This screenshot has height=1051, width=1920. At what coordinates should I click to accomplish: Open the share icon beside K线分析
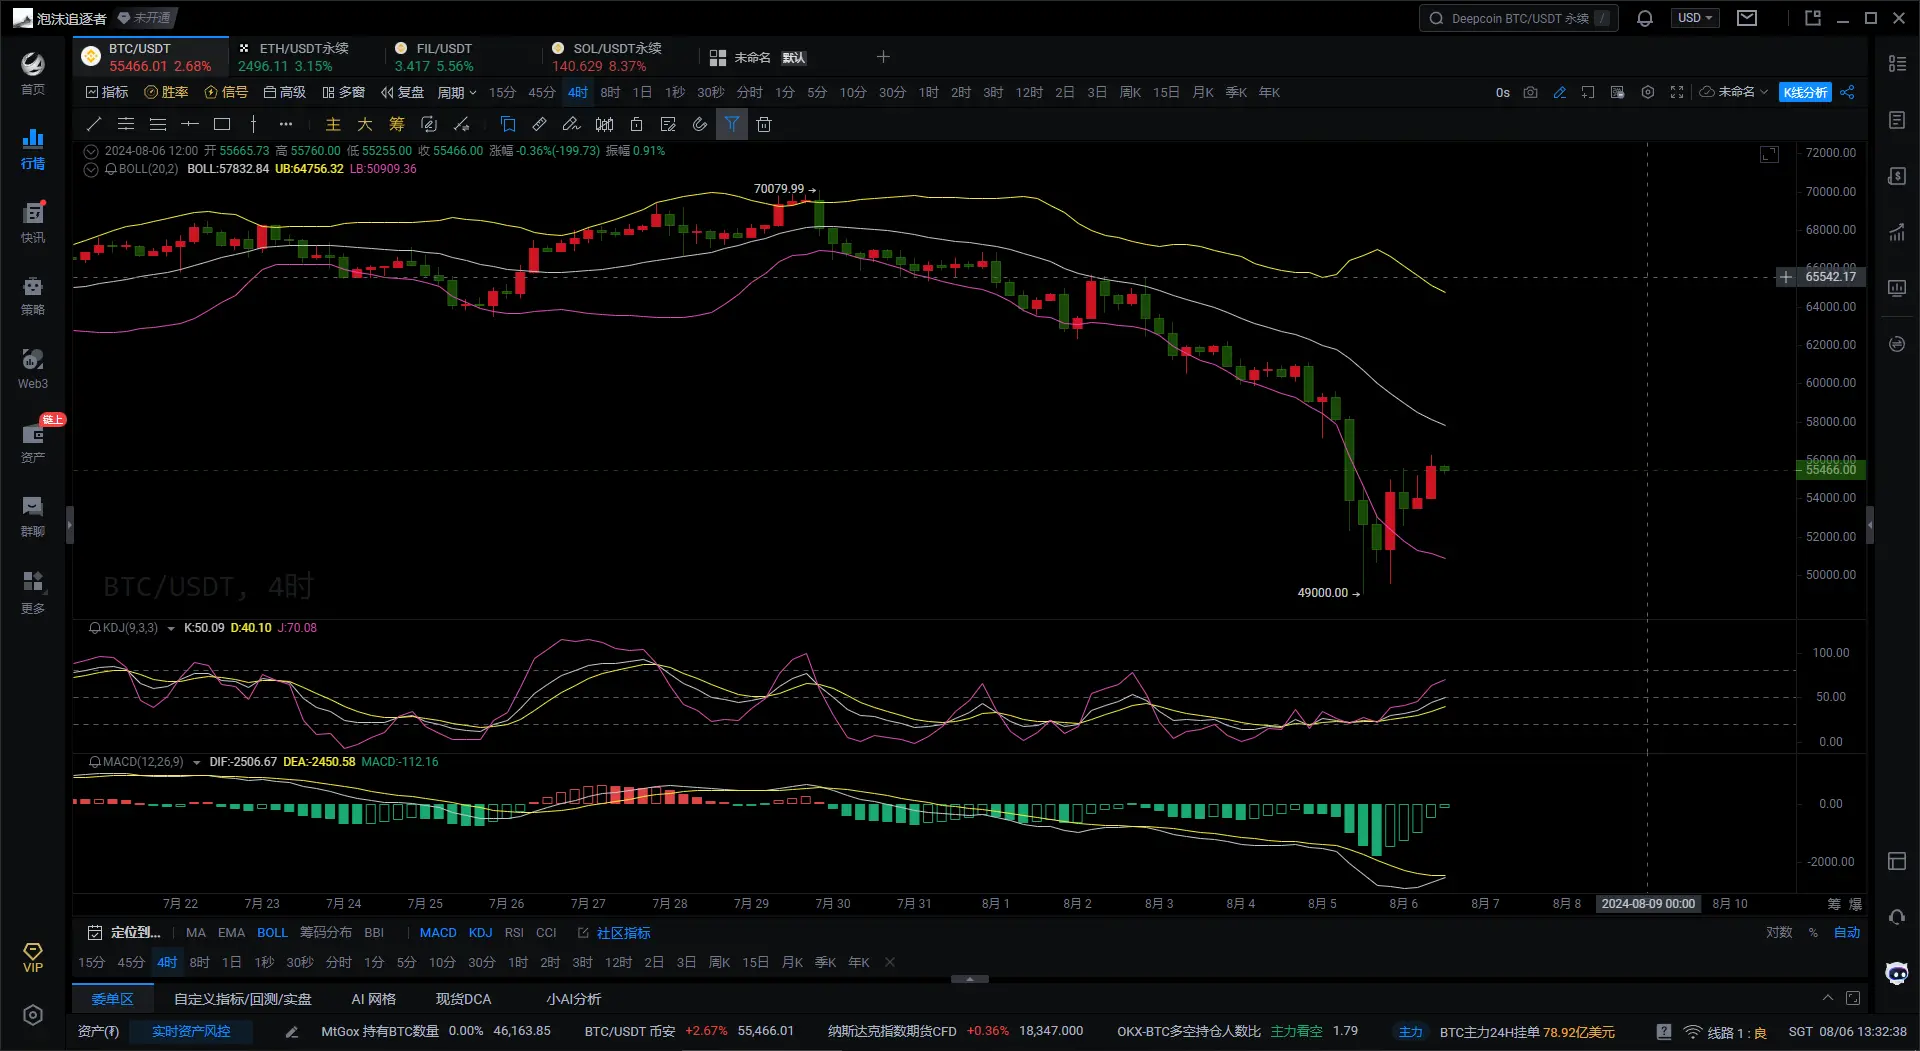[x=1847, y=92]
